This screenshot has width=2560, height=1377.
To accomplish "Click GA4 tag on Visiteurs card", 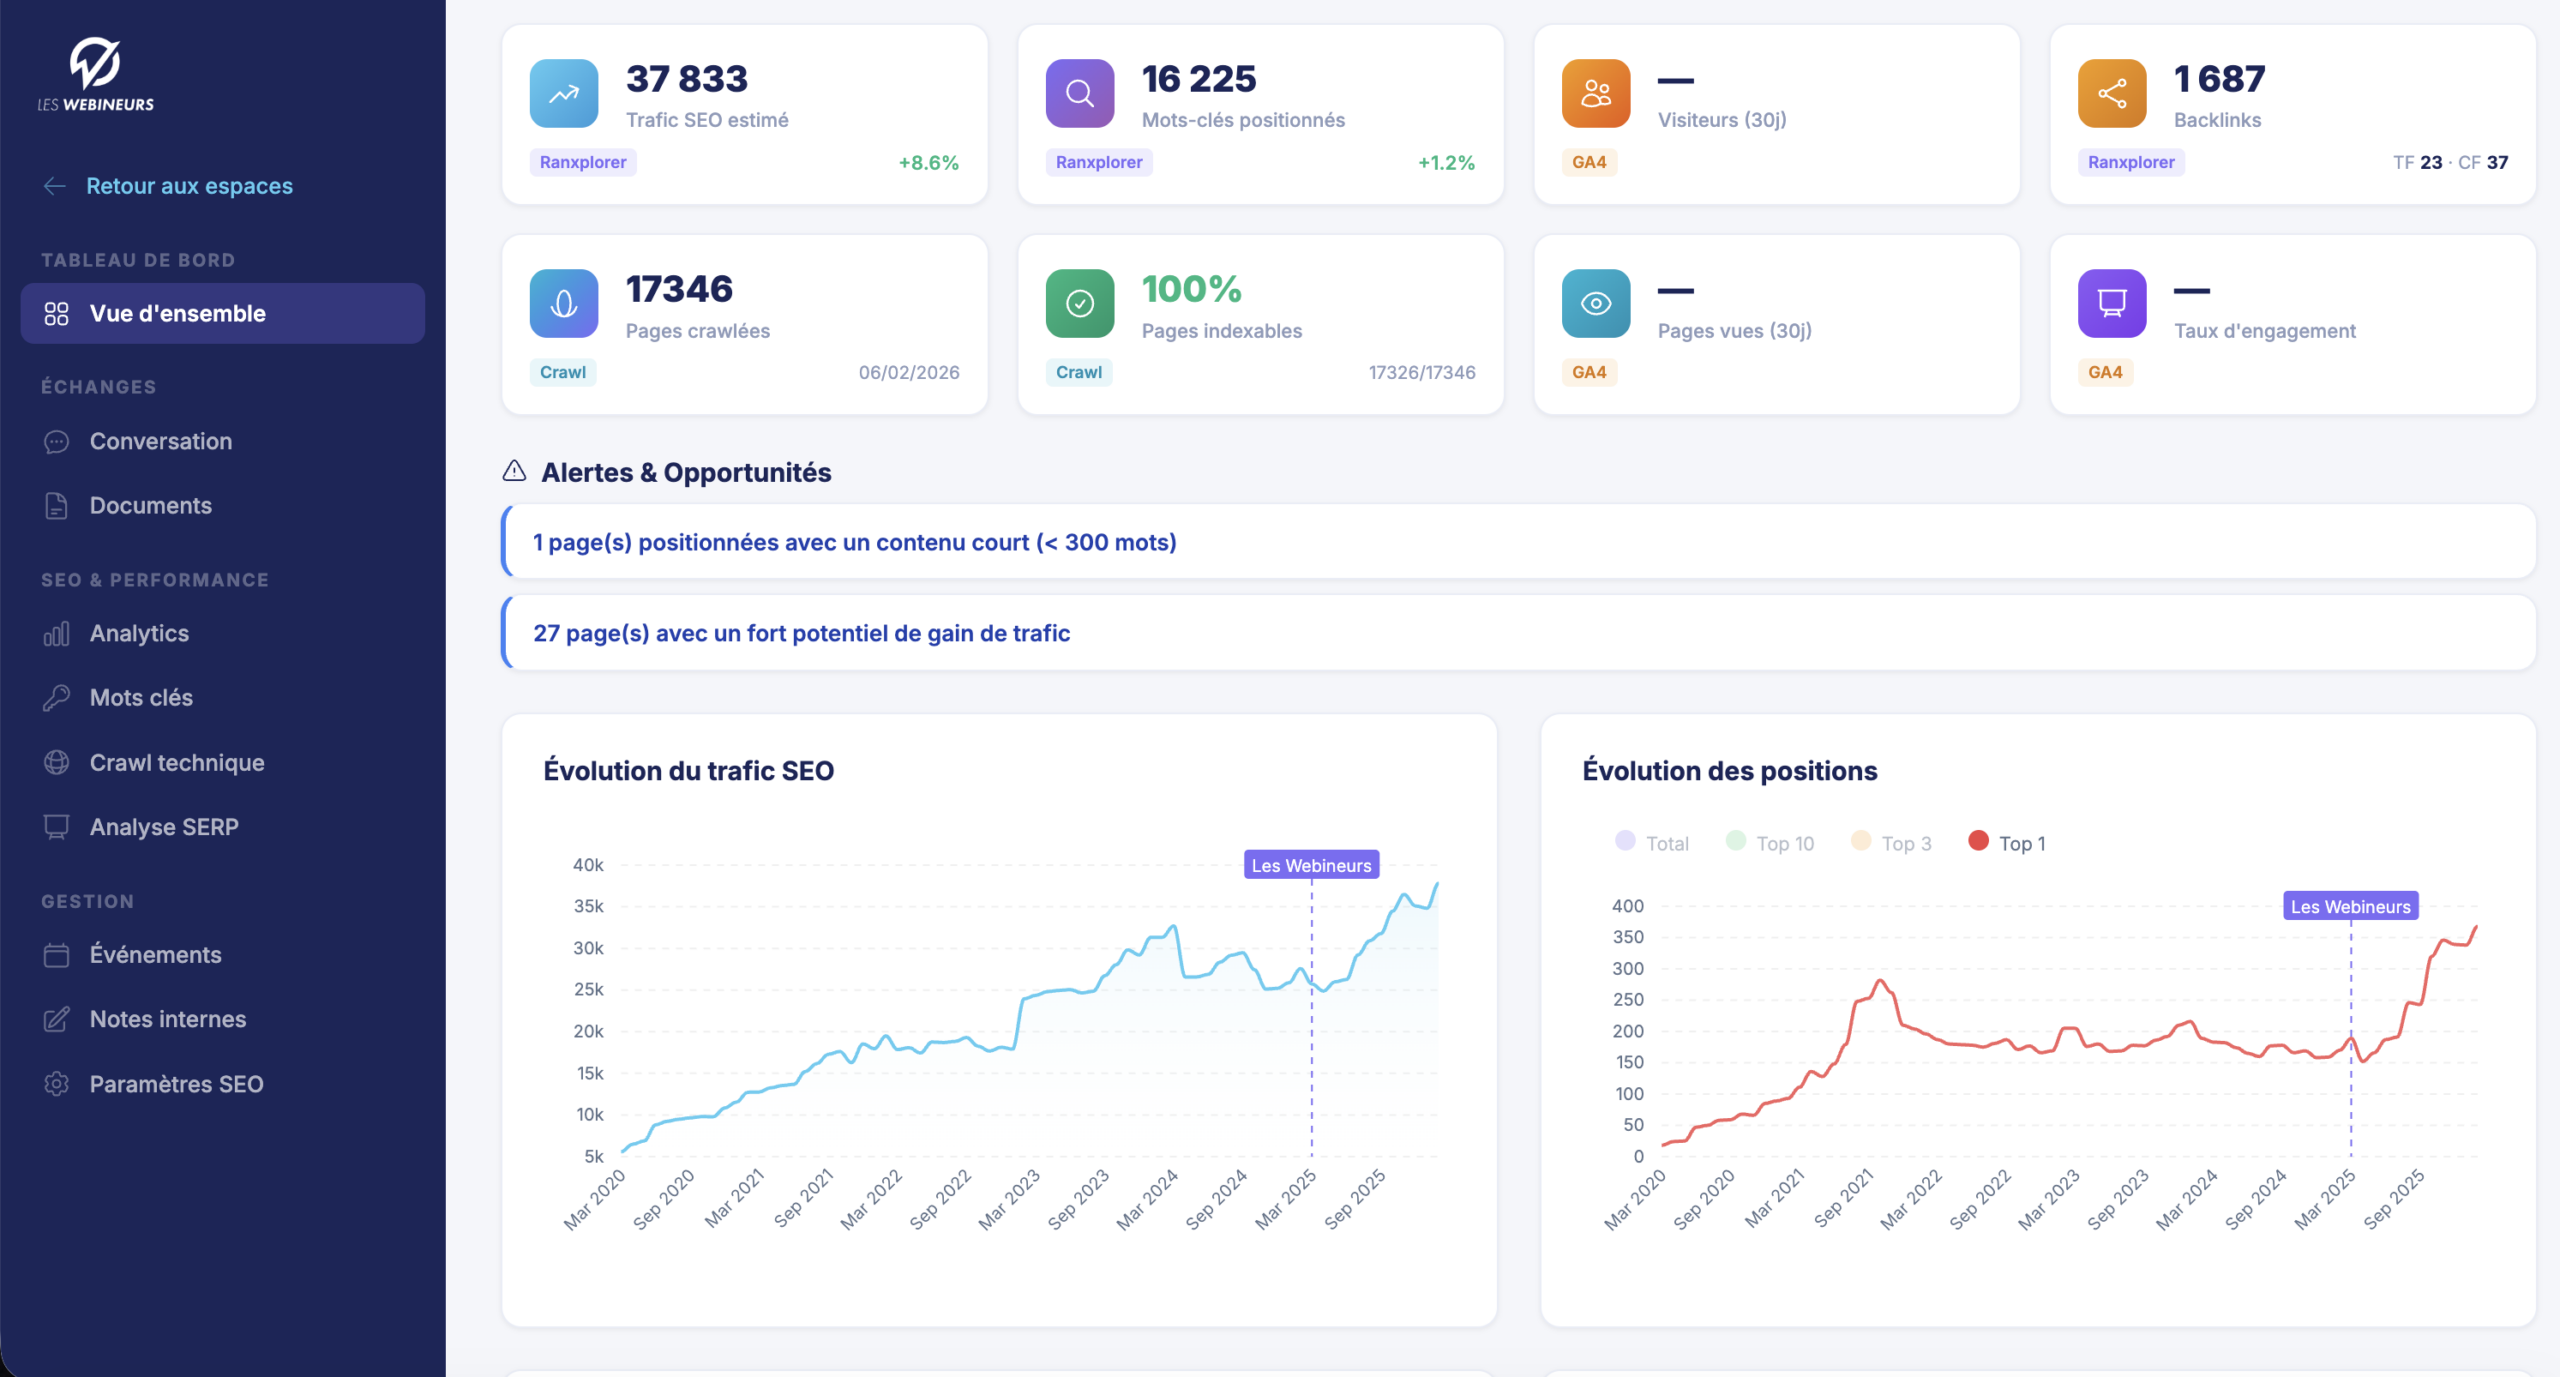I will point(1589,162).
